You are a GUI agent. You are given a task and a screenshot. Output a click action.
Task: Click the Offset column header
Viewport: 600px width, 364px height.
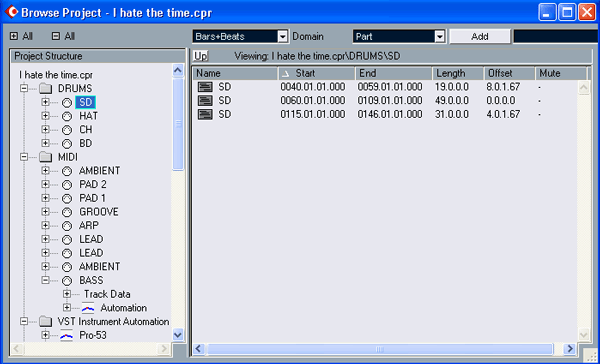coord(509,73)
